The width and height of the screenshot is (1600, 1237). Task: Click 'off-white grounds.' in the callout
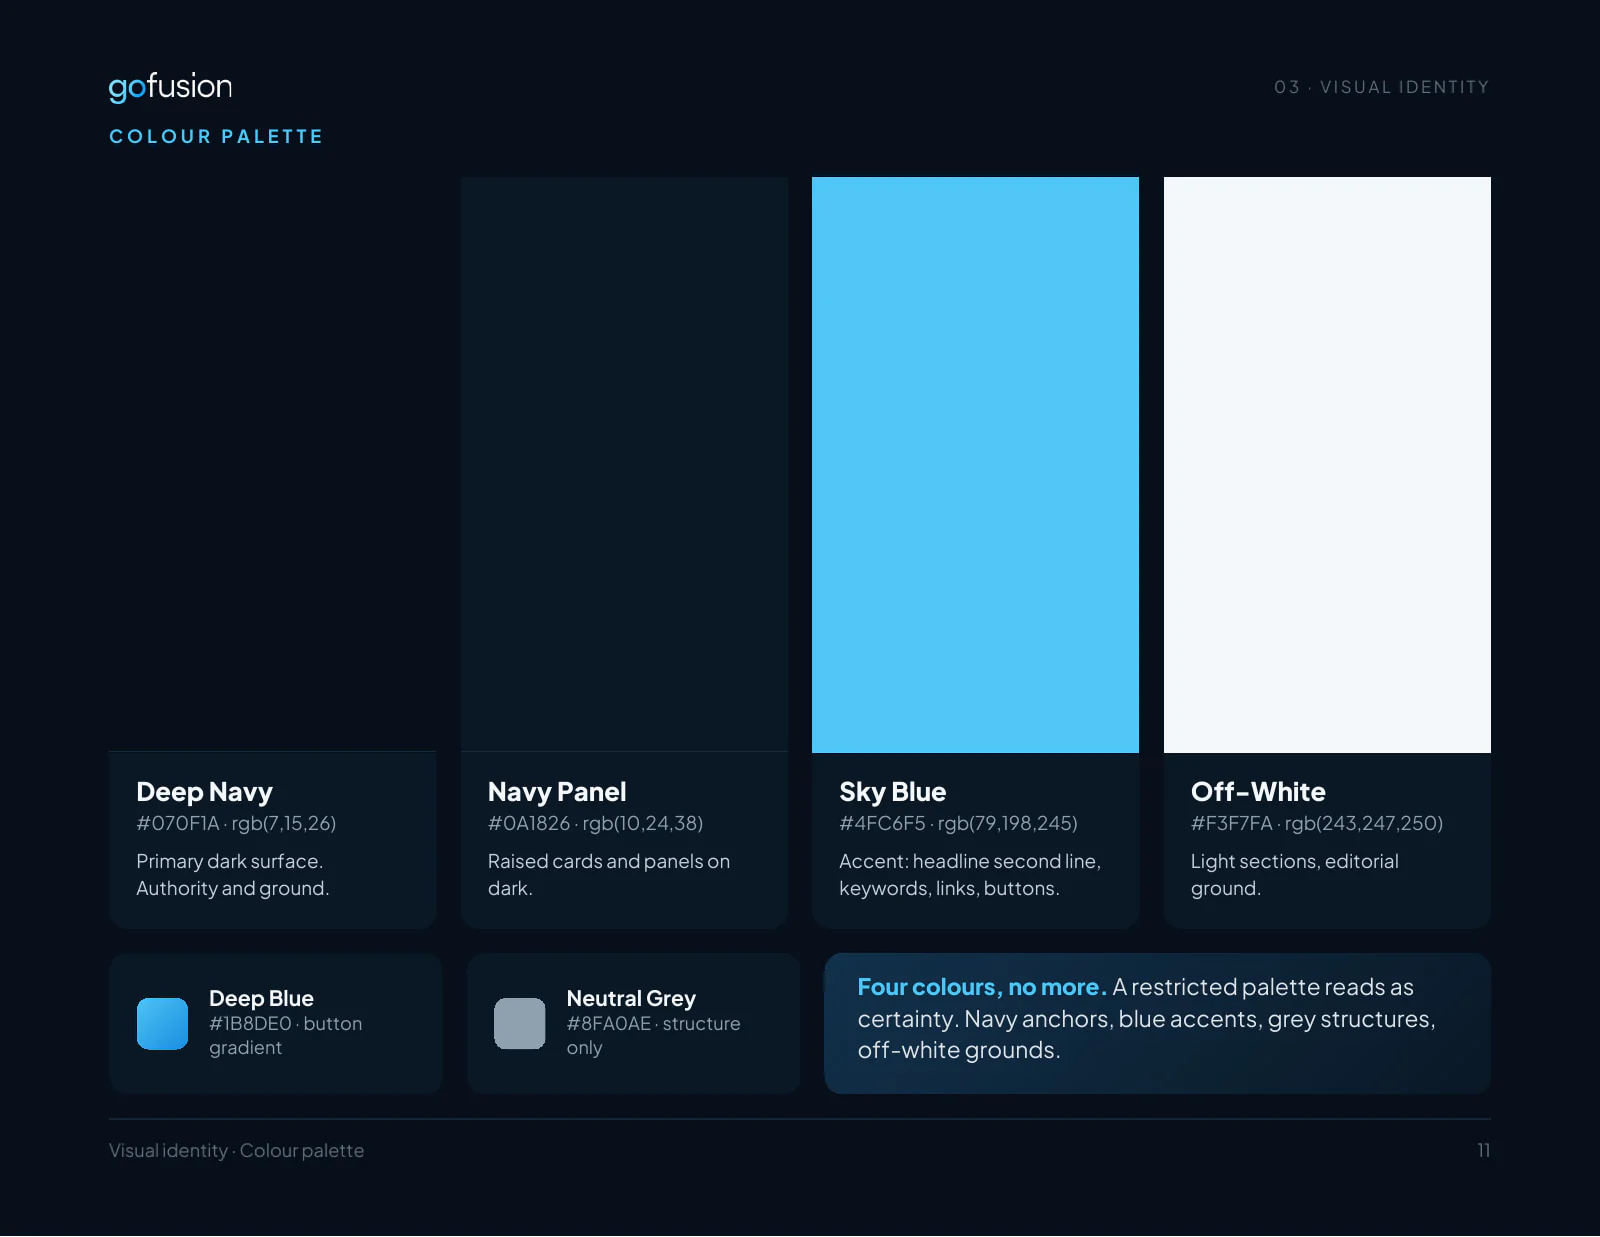point(959,1050)
